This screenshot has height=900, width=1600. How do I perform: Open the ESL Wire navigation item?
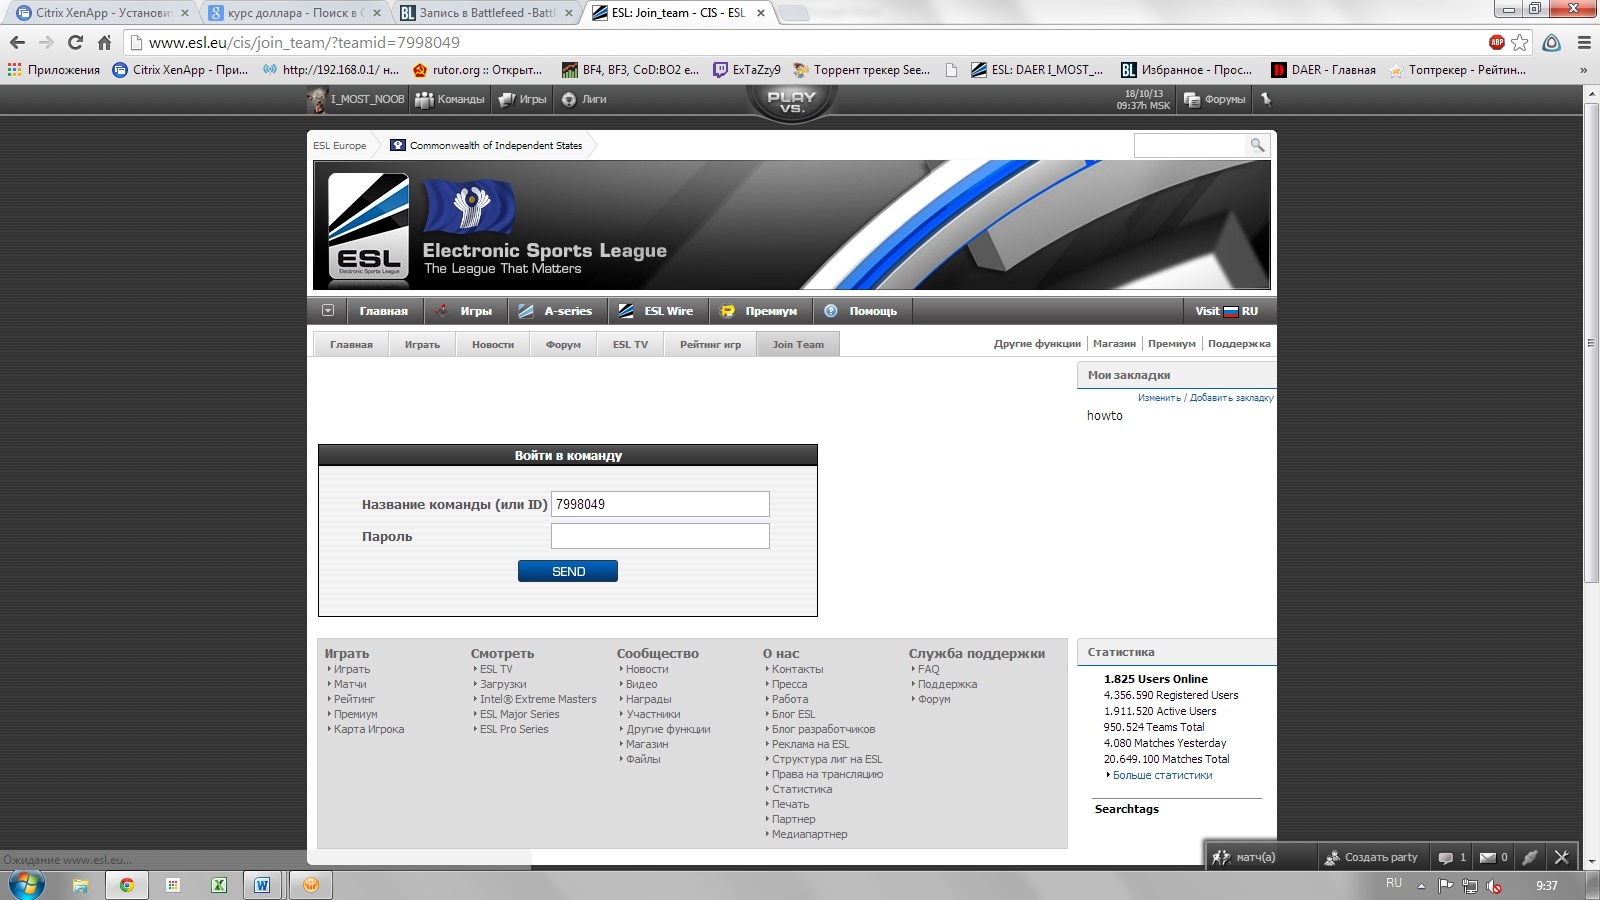656,311
